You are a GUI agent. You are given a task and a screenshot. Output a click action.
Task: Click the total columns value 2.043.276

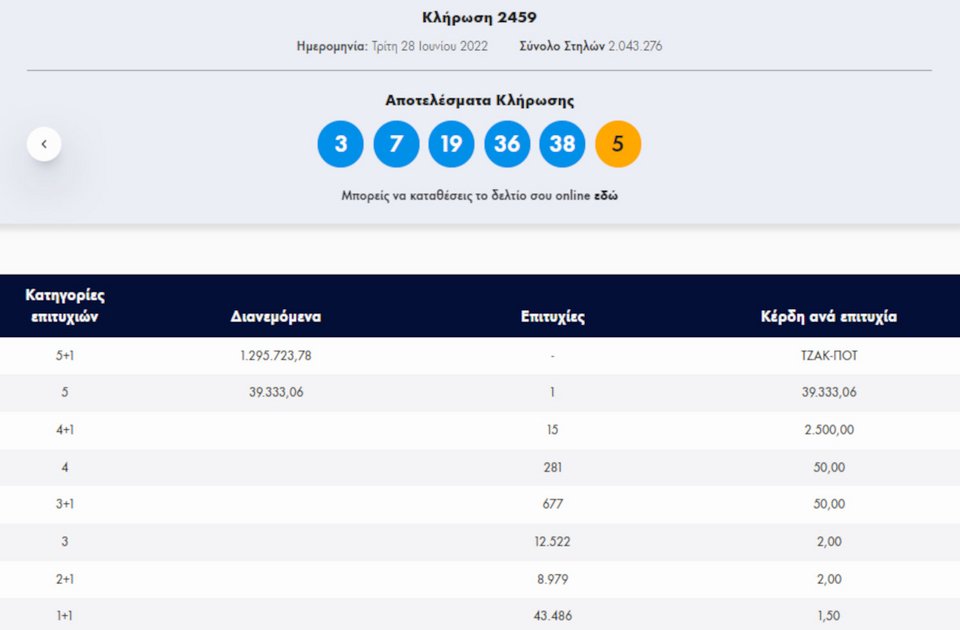pyautogui.click(x=635, y=46)
